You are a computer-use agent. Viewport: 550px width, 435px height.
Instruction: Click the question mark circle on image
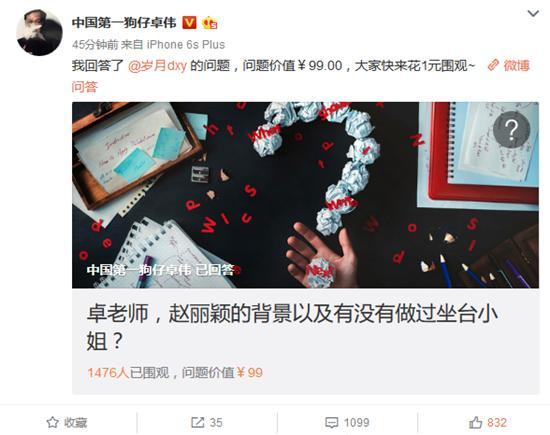coord(511,129)
